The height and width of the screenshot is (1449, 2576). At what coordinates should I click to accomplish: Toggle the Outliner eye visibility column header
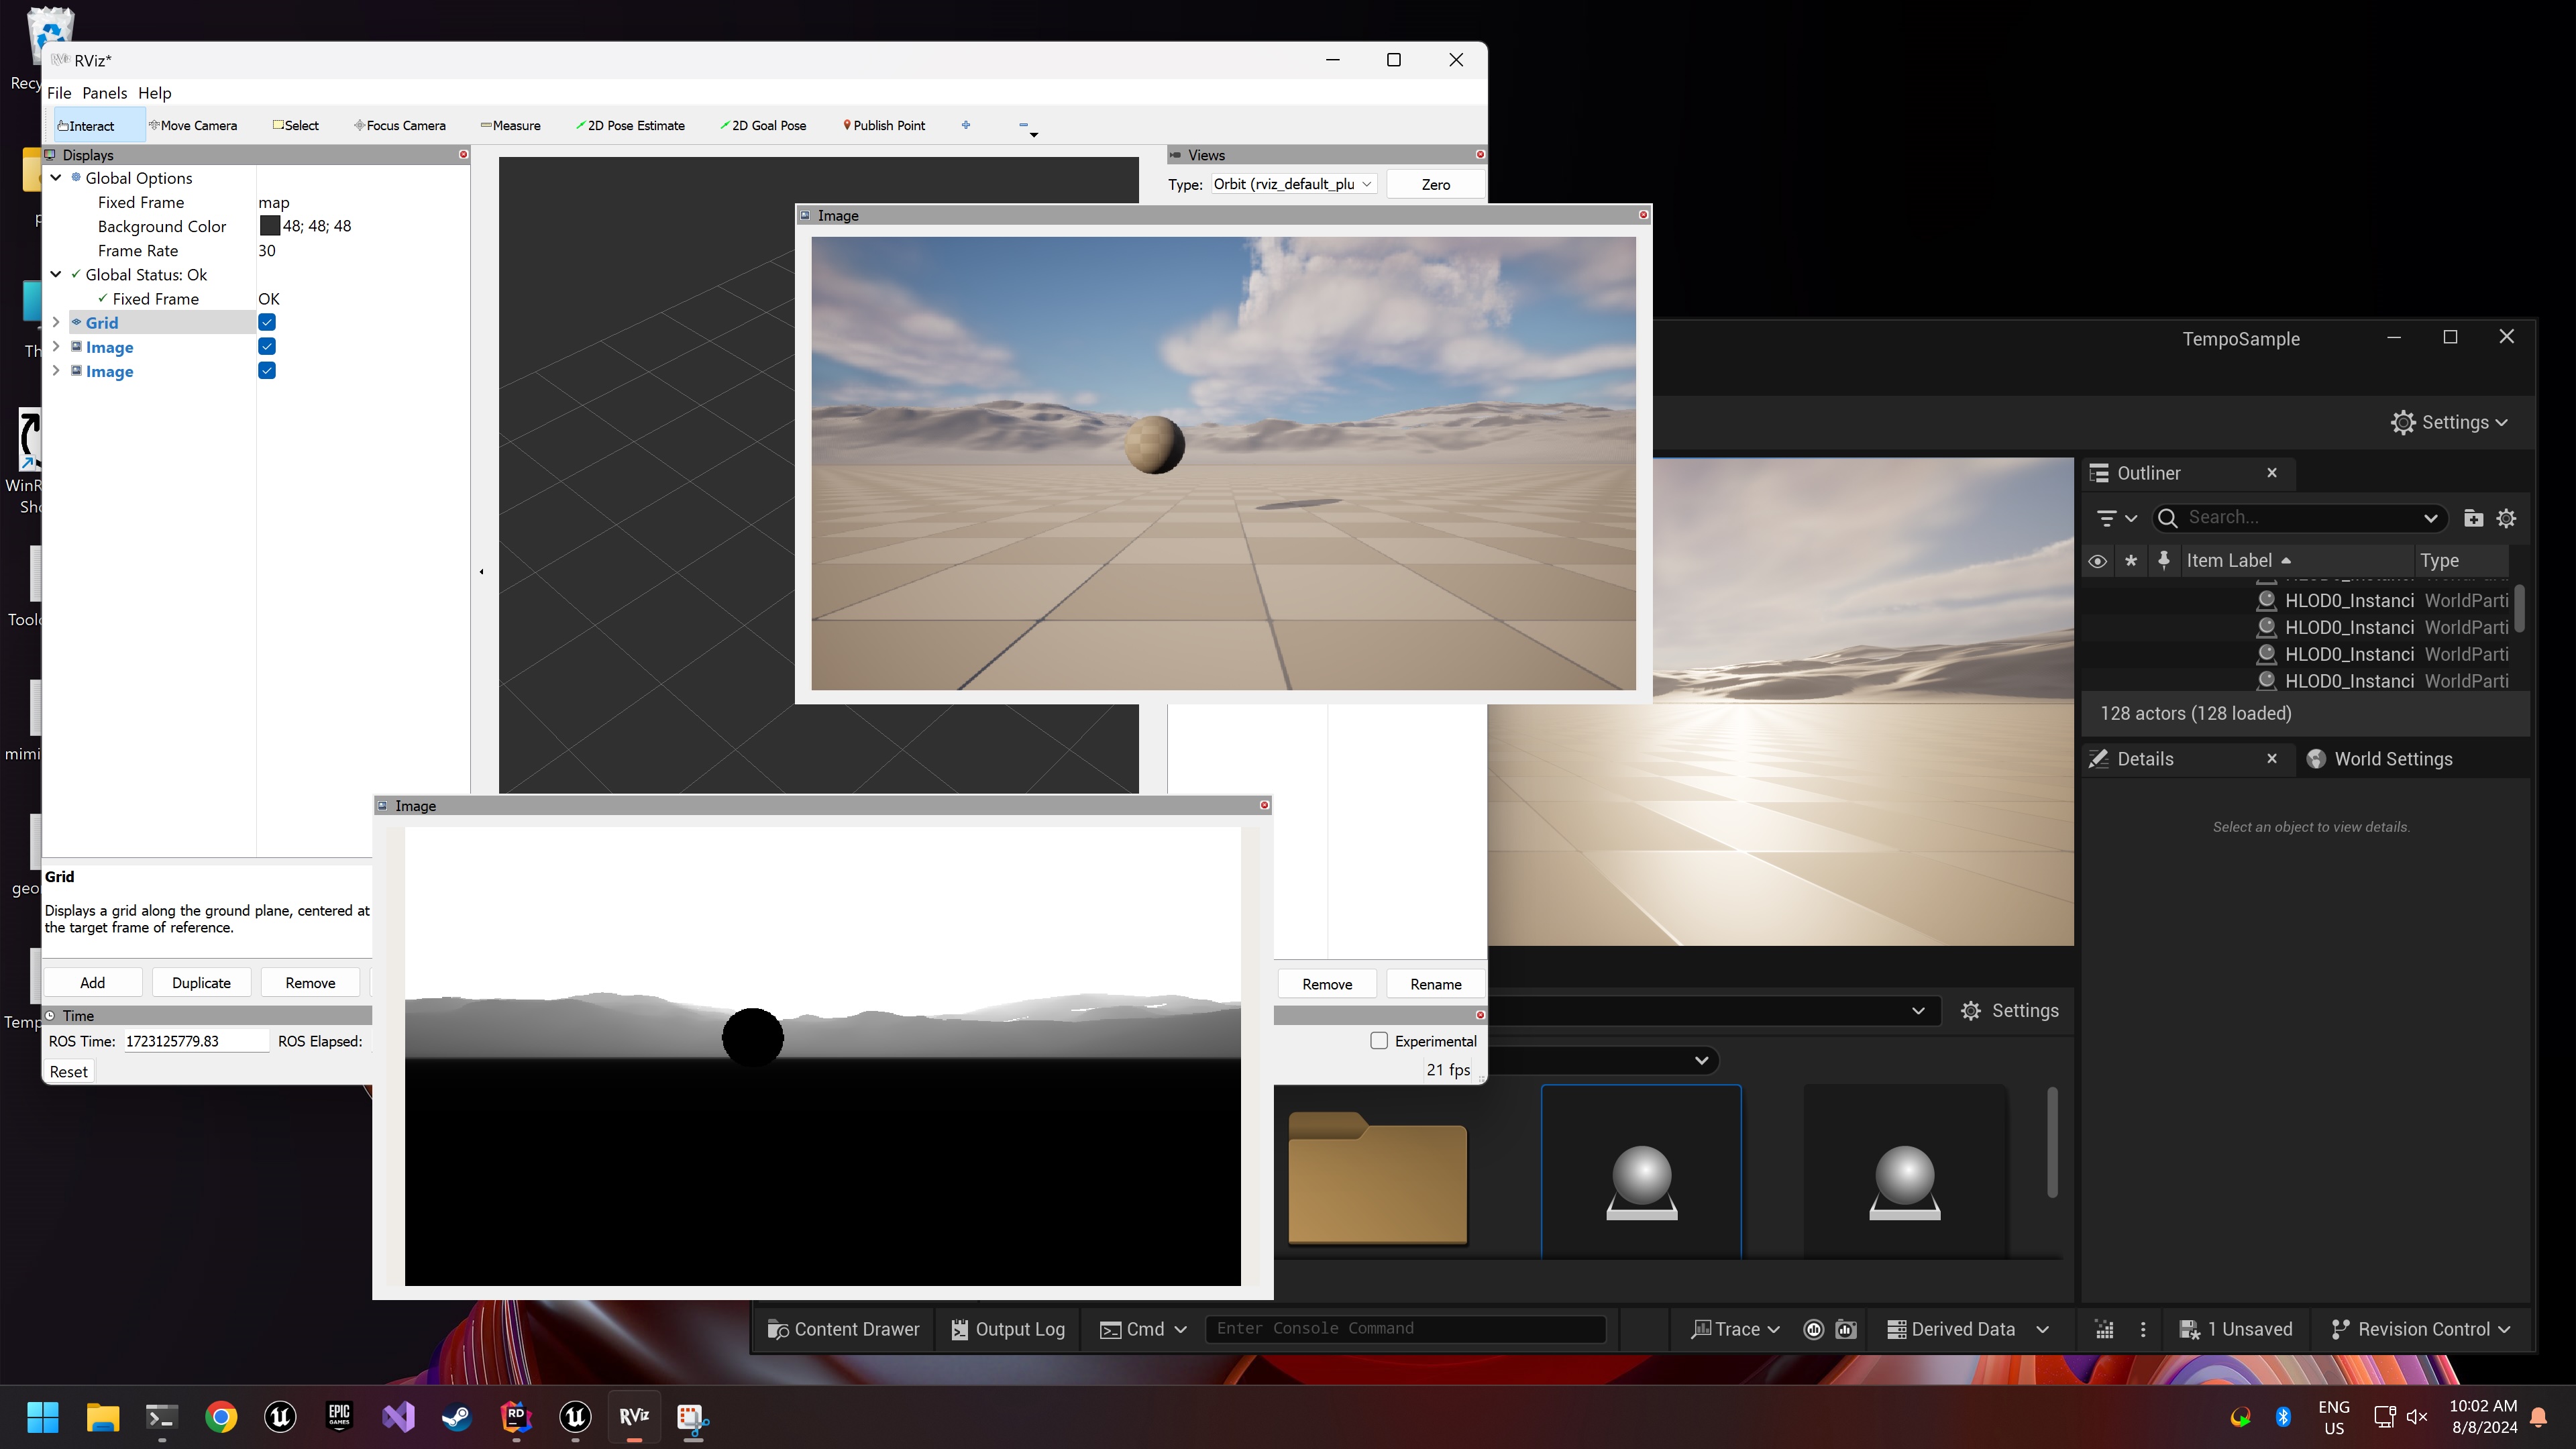2098,561
